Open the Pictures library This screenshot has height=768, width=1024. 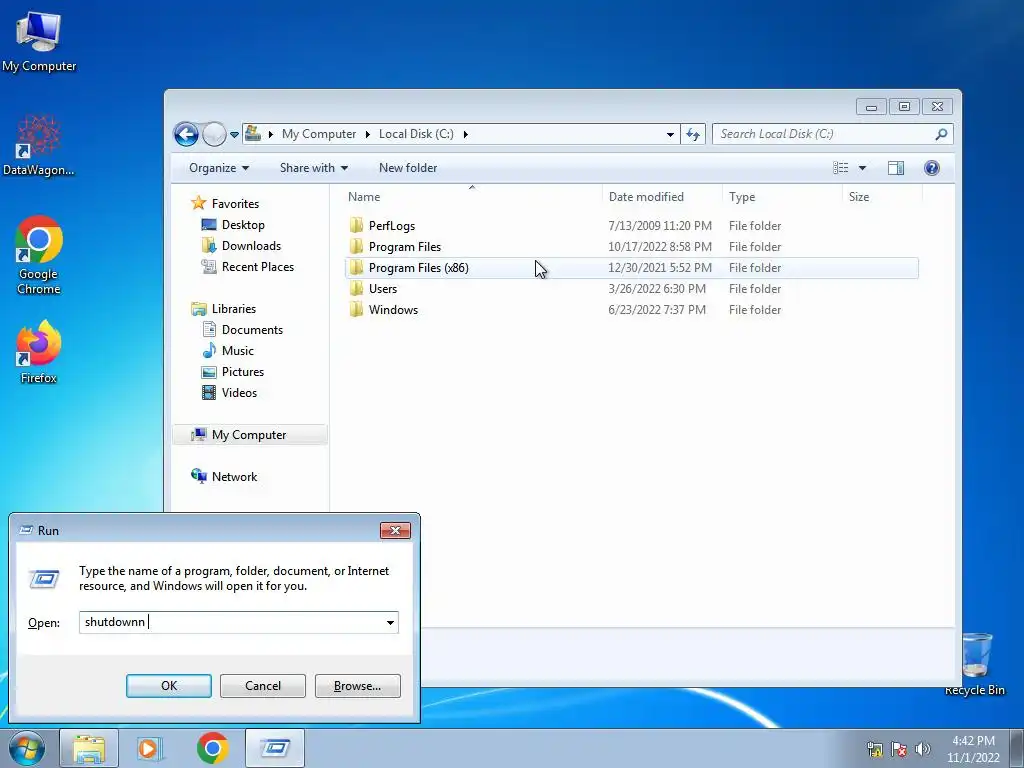pyautogui.click(x=242, y=372)
